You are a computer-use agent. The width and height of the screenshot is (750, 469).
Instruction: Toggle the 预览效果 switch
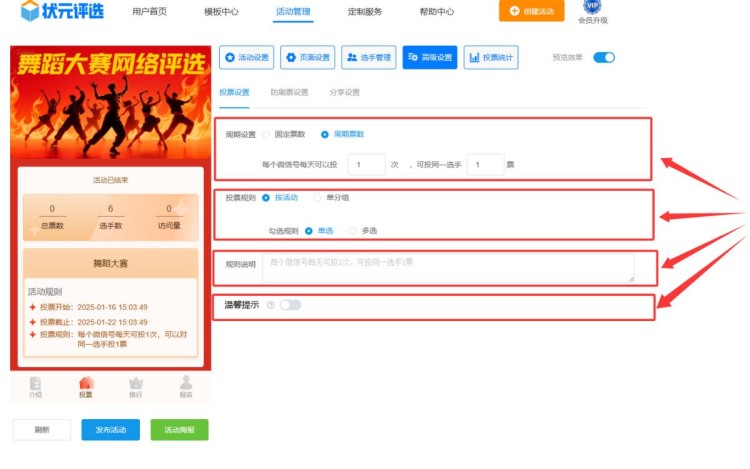(603, 58)
